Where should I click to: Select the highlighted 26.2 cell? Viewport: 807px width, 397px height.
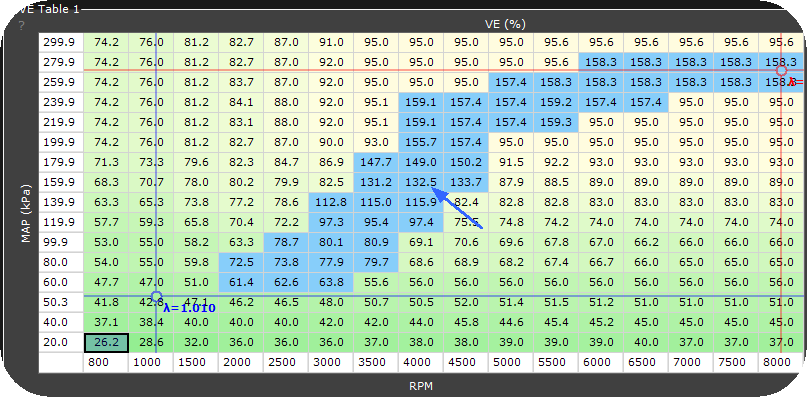106,342
